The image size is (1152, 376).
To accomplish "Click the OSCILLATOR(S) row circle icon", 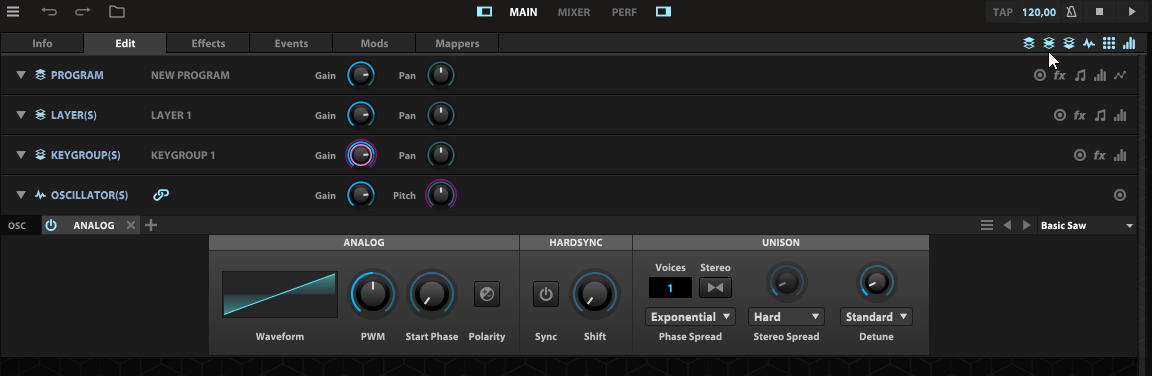I will point(1120,195).
